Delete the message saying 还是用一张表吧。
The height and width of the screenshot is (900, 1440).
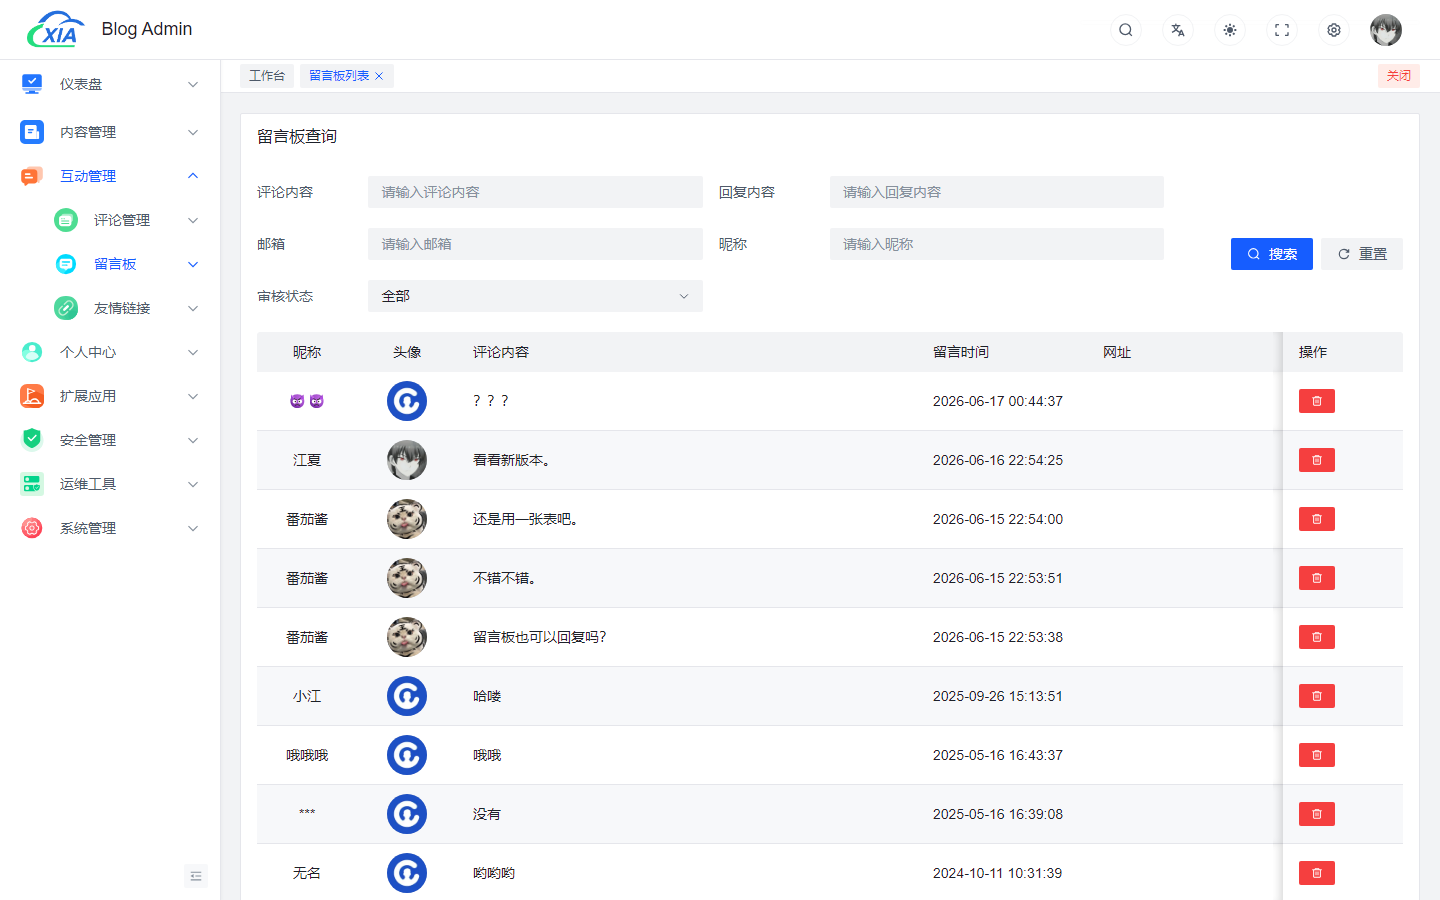point(1317,519)
